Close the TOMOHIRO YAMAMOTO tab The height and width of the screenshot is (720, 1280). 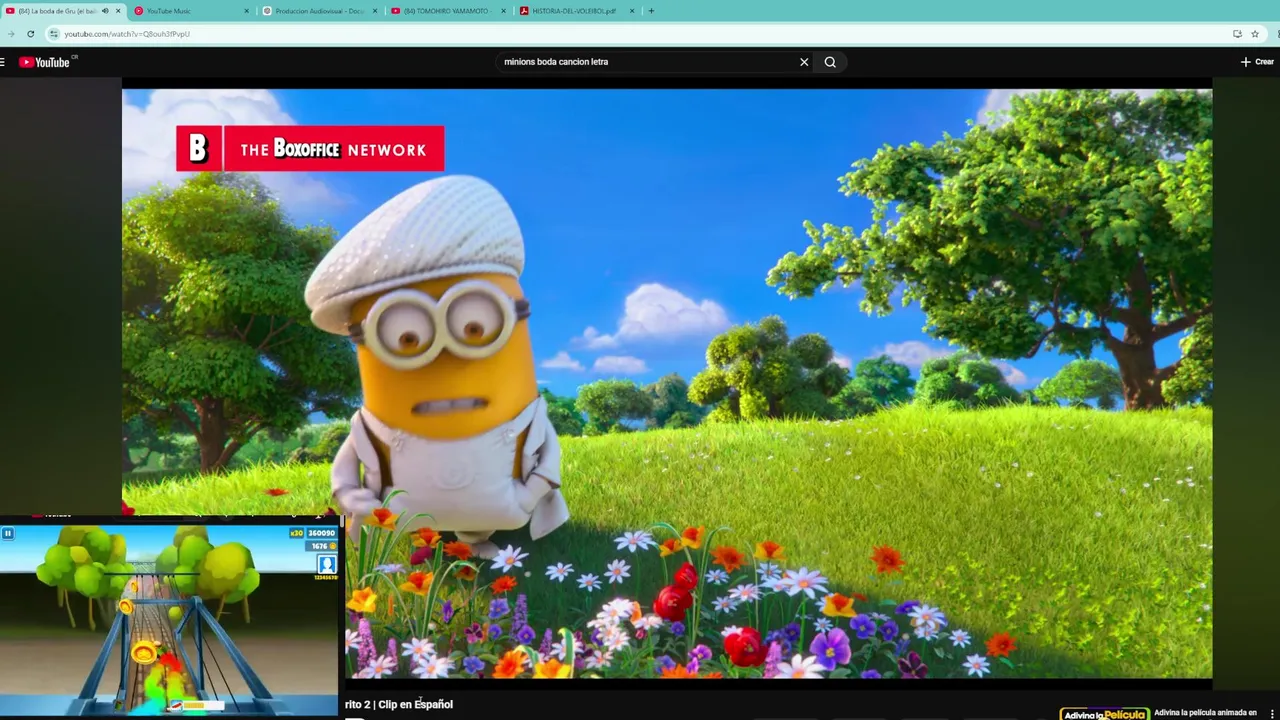pos(504,11)
